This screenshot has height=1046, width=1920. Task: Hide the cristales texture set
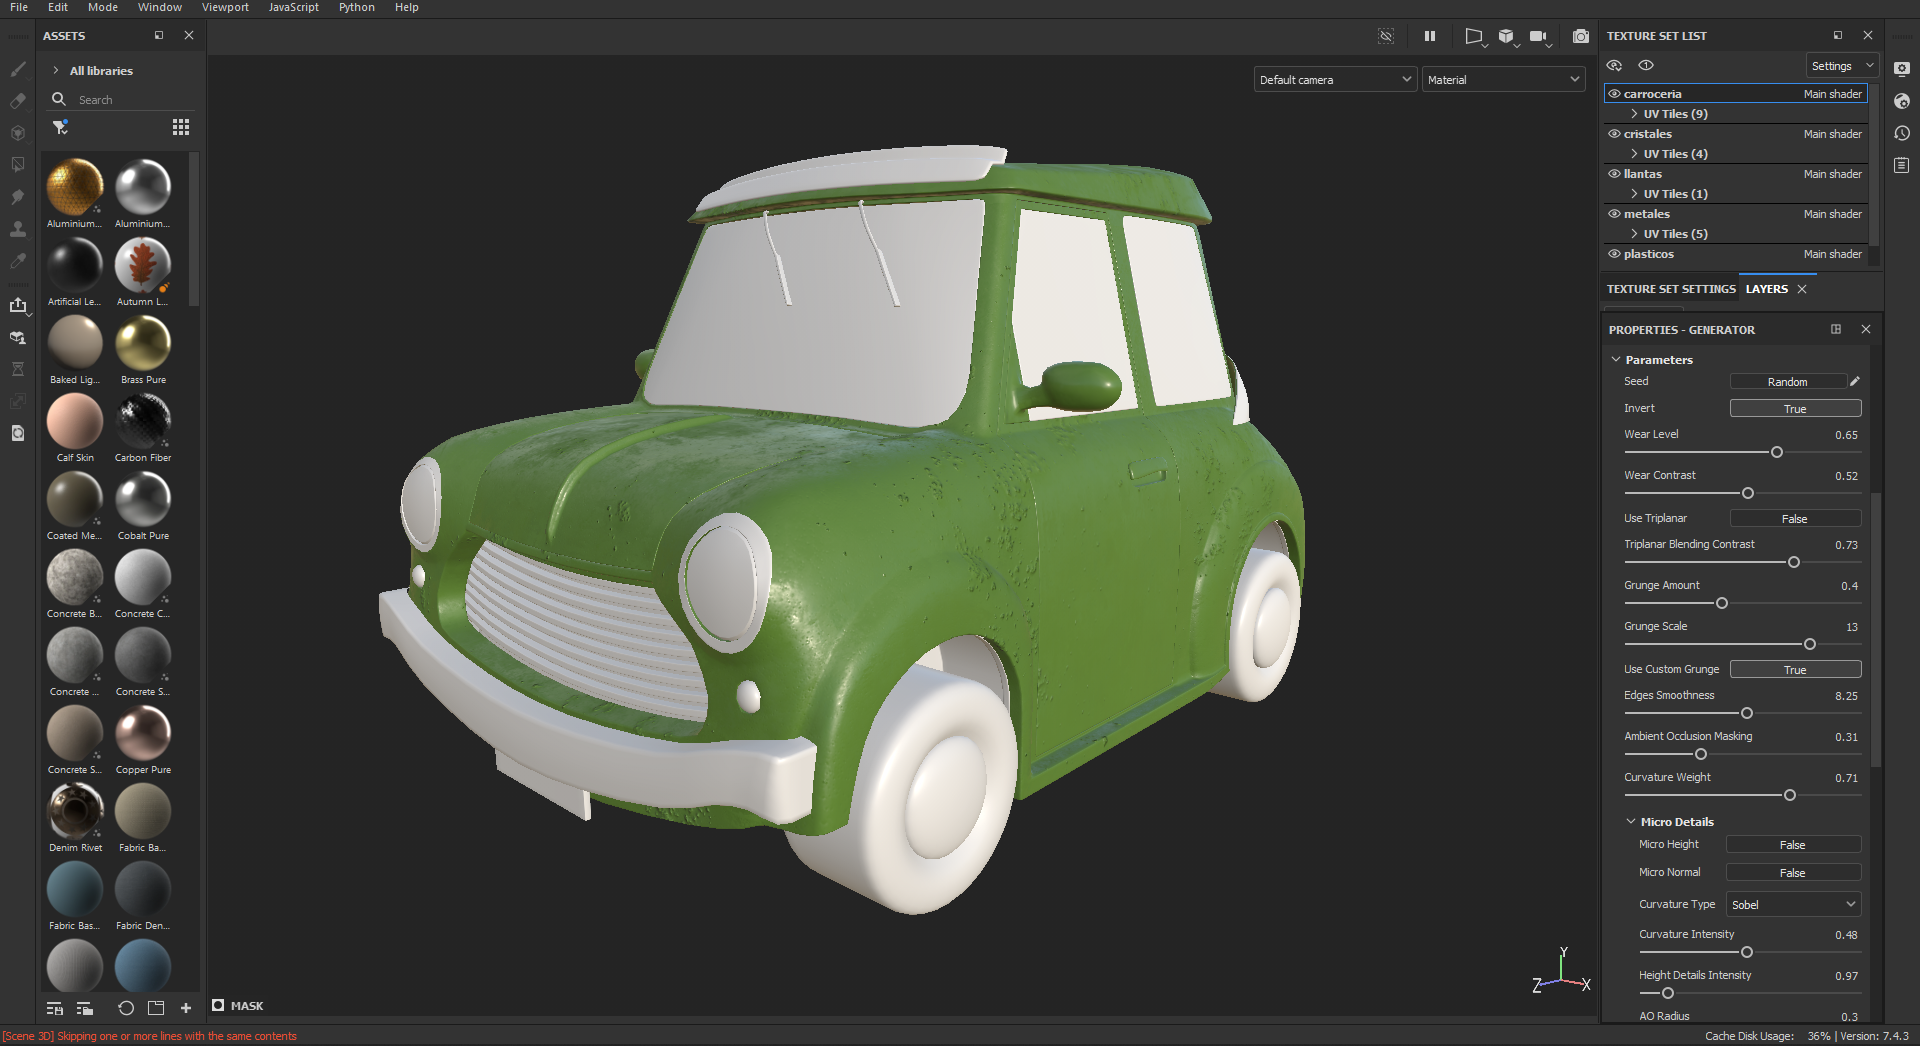point(1614,134)
